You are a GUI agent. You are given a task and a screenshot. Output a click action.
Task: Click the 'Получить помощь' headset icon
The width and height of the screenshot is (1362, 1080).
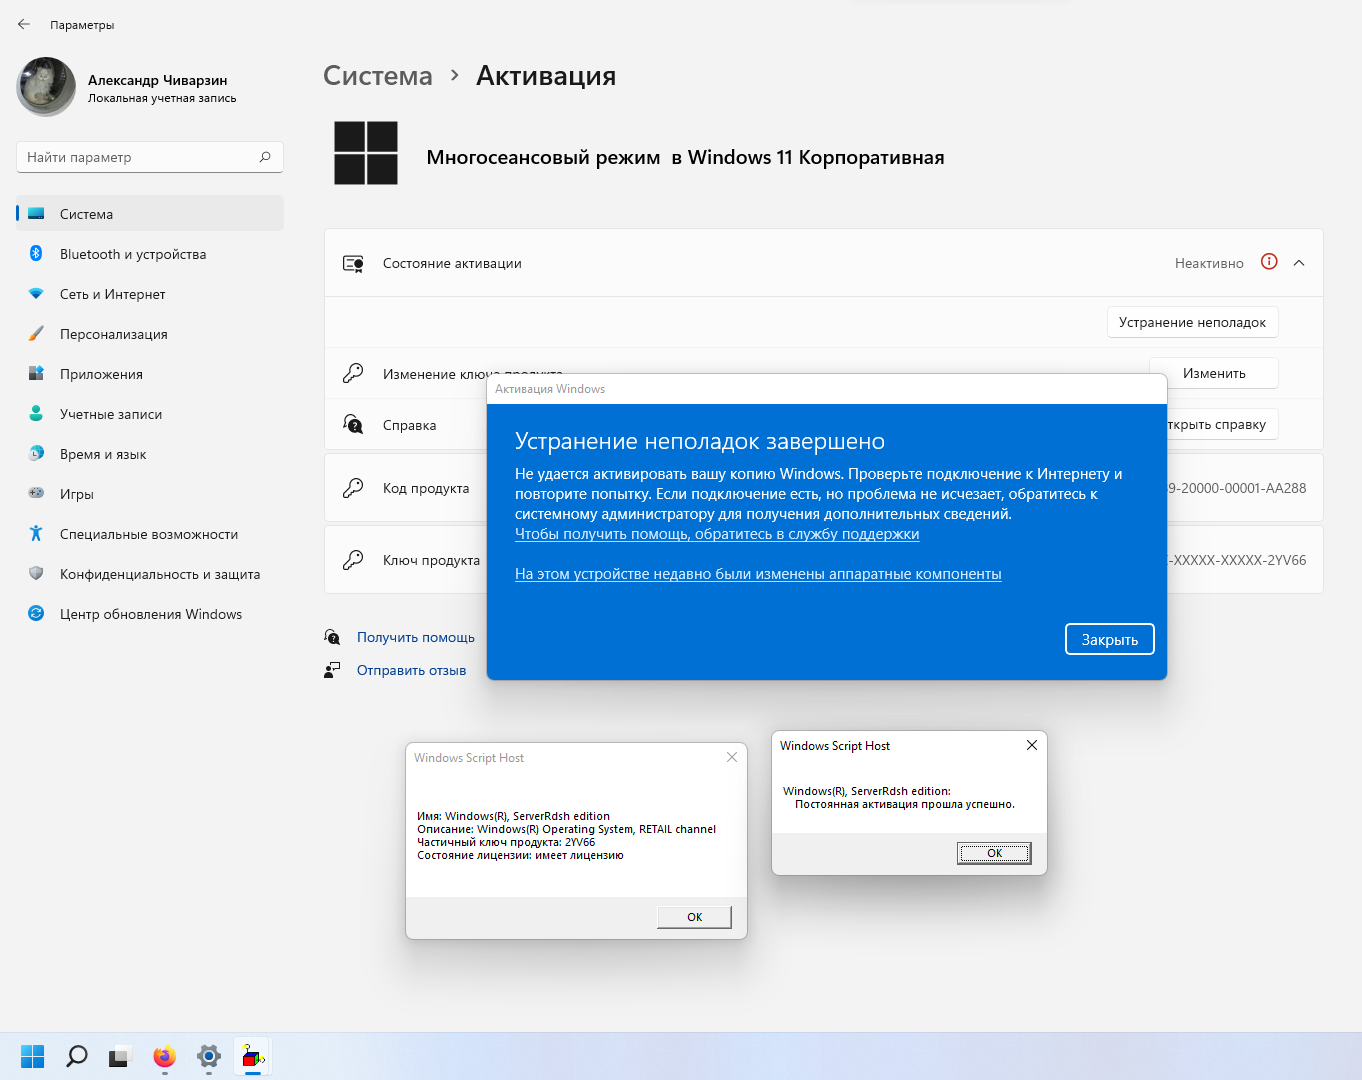[332, 637]
